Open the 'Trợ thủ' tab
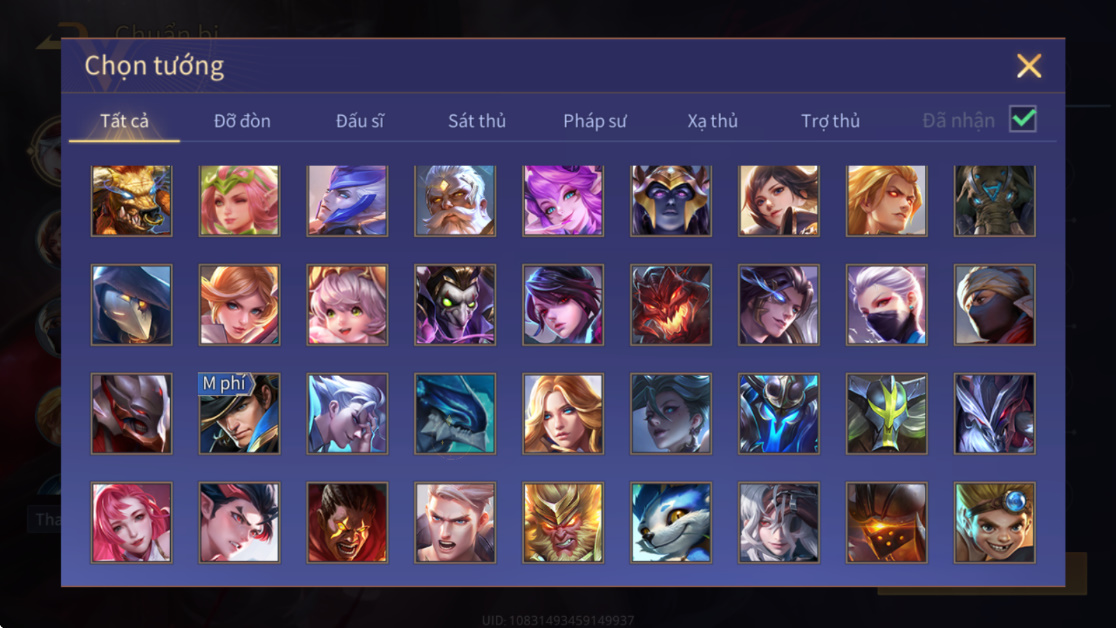The height and width of the screenshot is (628, 1116). [831, 121]
